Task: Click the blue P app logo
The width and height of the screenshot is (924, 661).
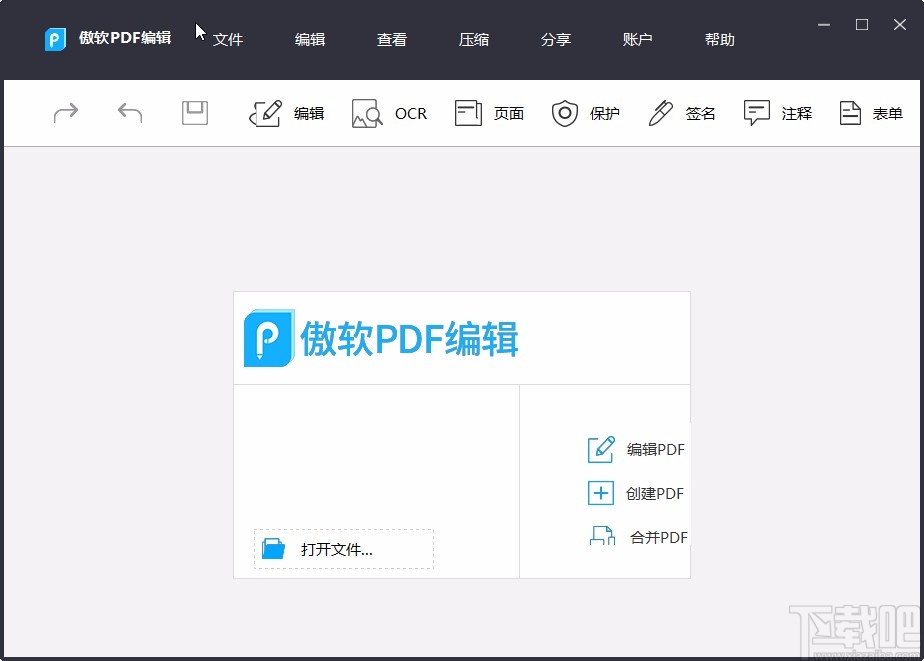Action: (x=55, y=40)
